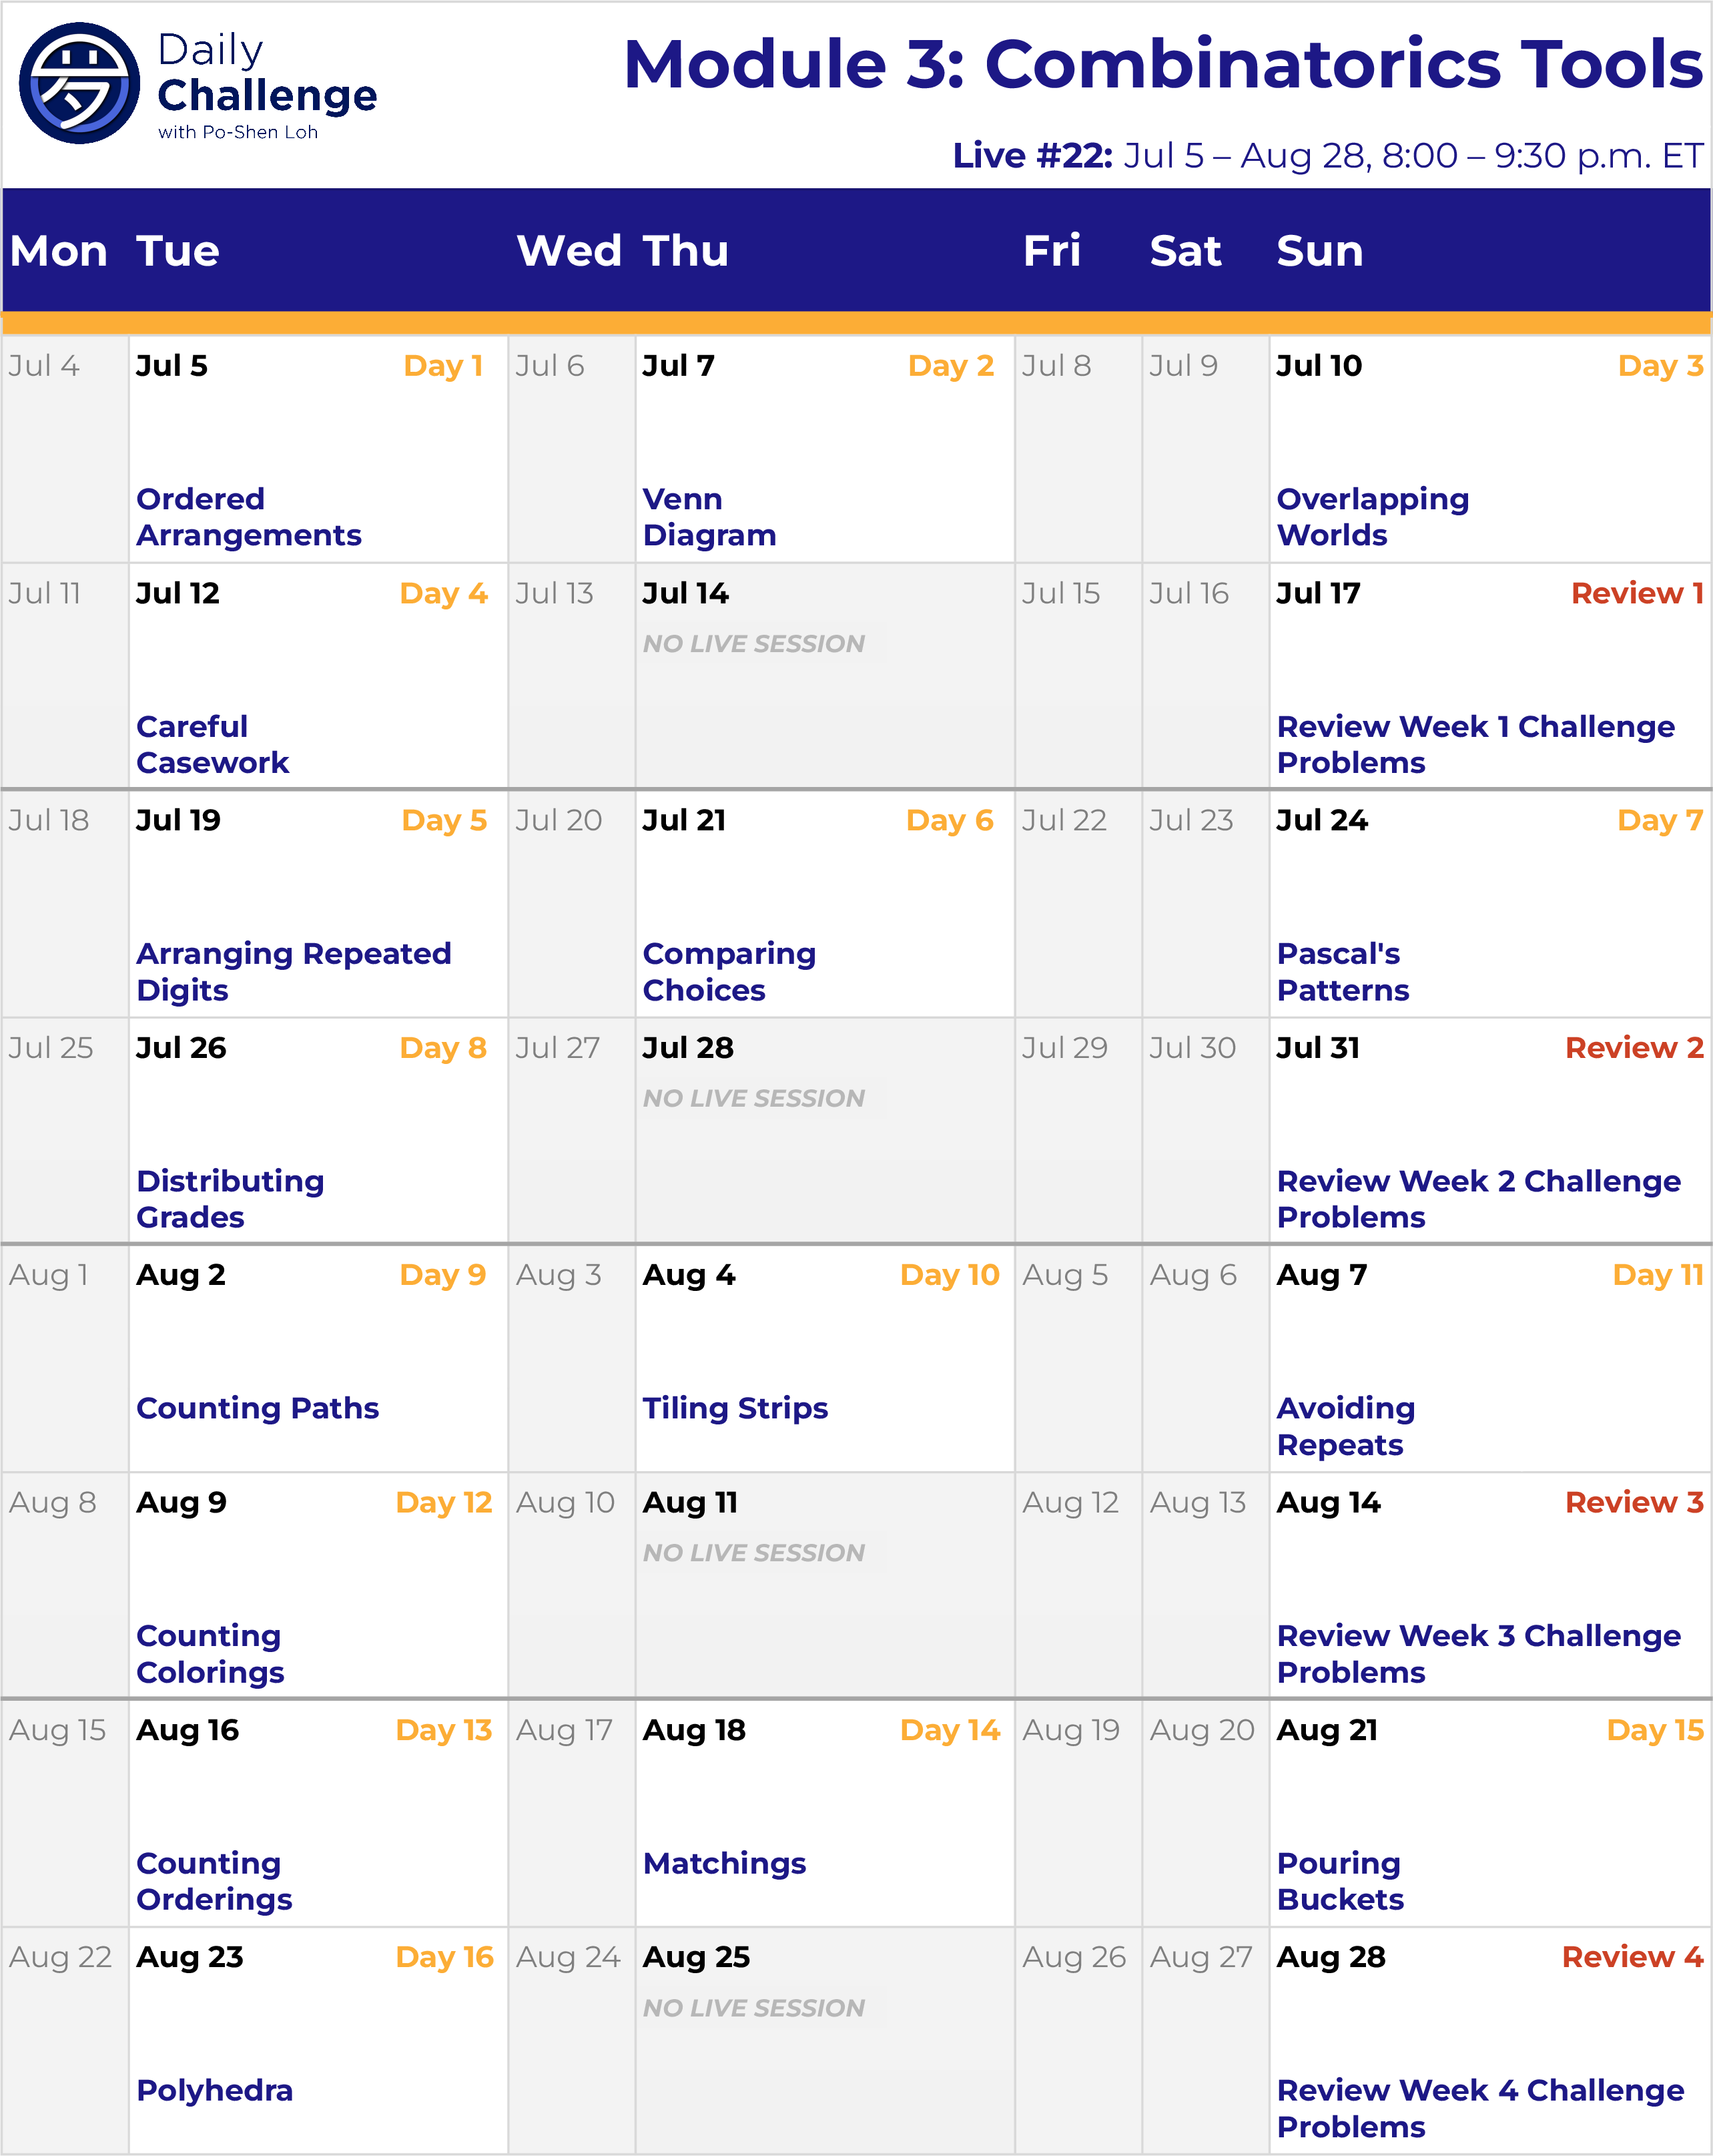
Task: Open the Tiling Strips session
Action: click(x=734, y=1408)
